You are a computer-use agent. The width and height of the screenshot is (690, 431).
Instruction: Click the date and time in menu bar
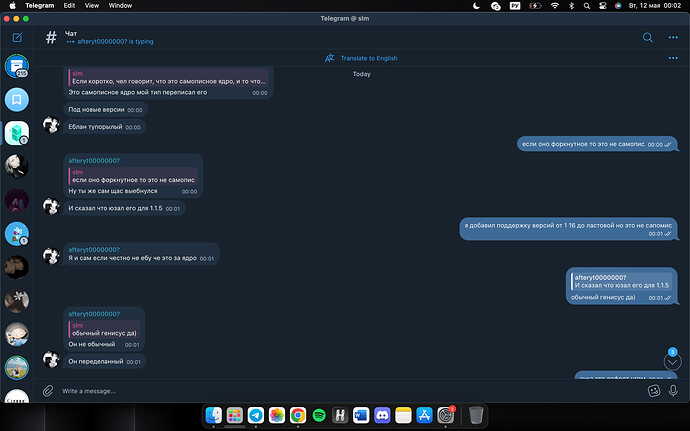[x=655, y=6]
